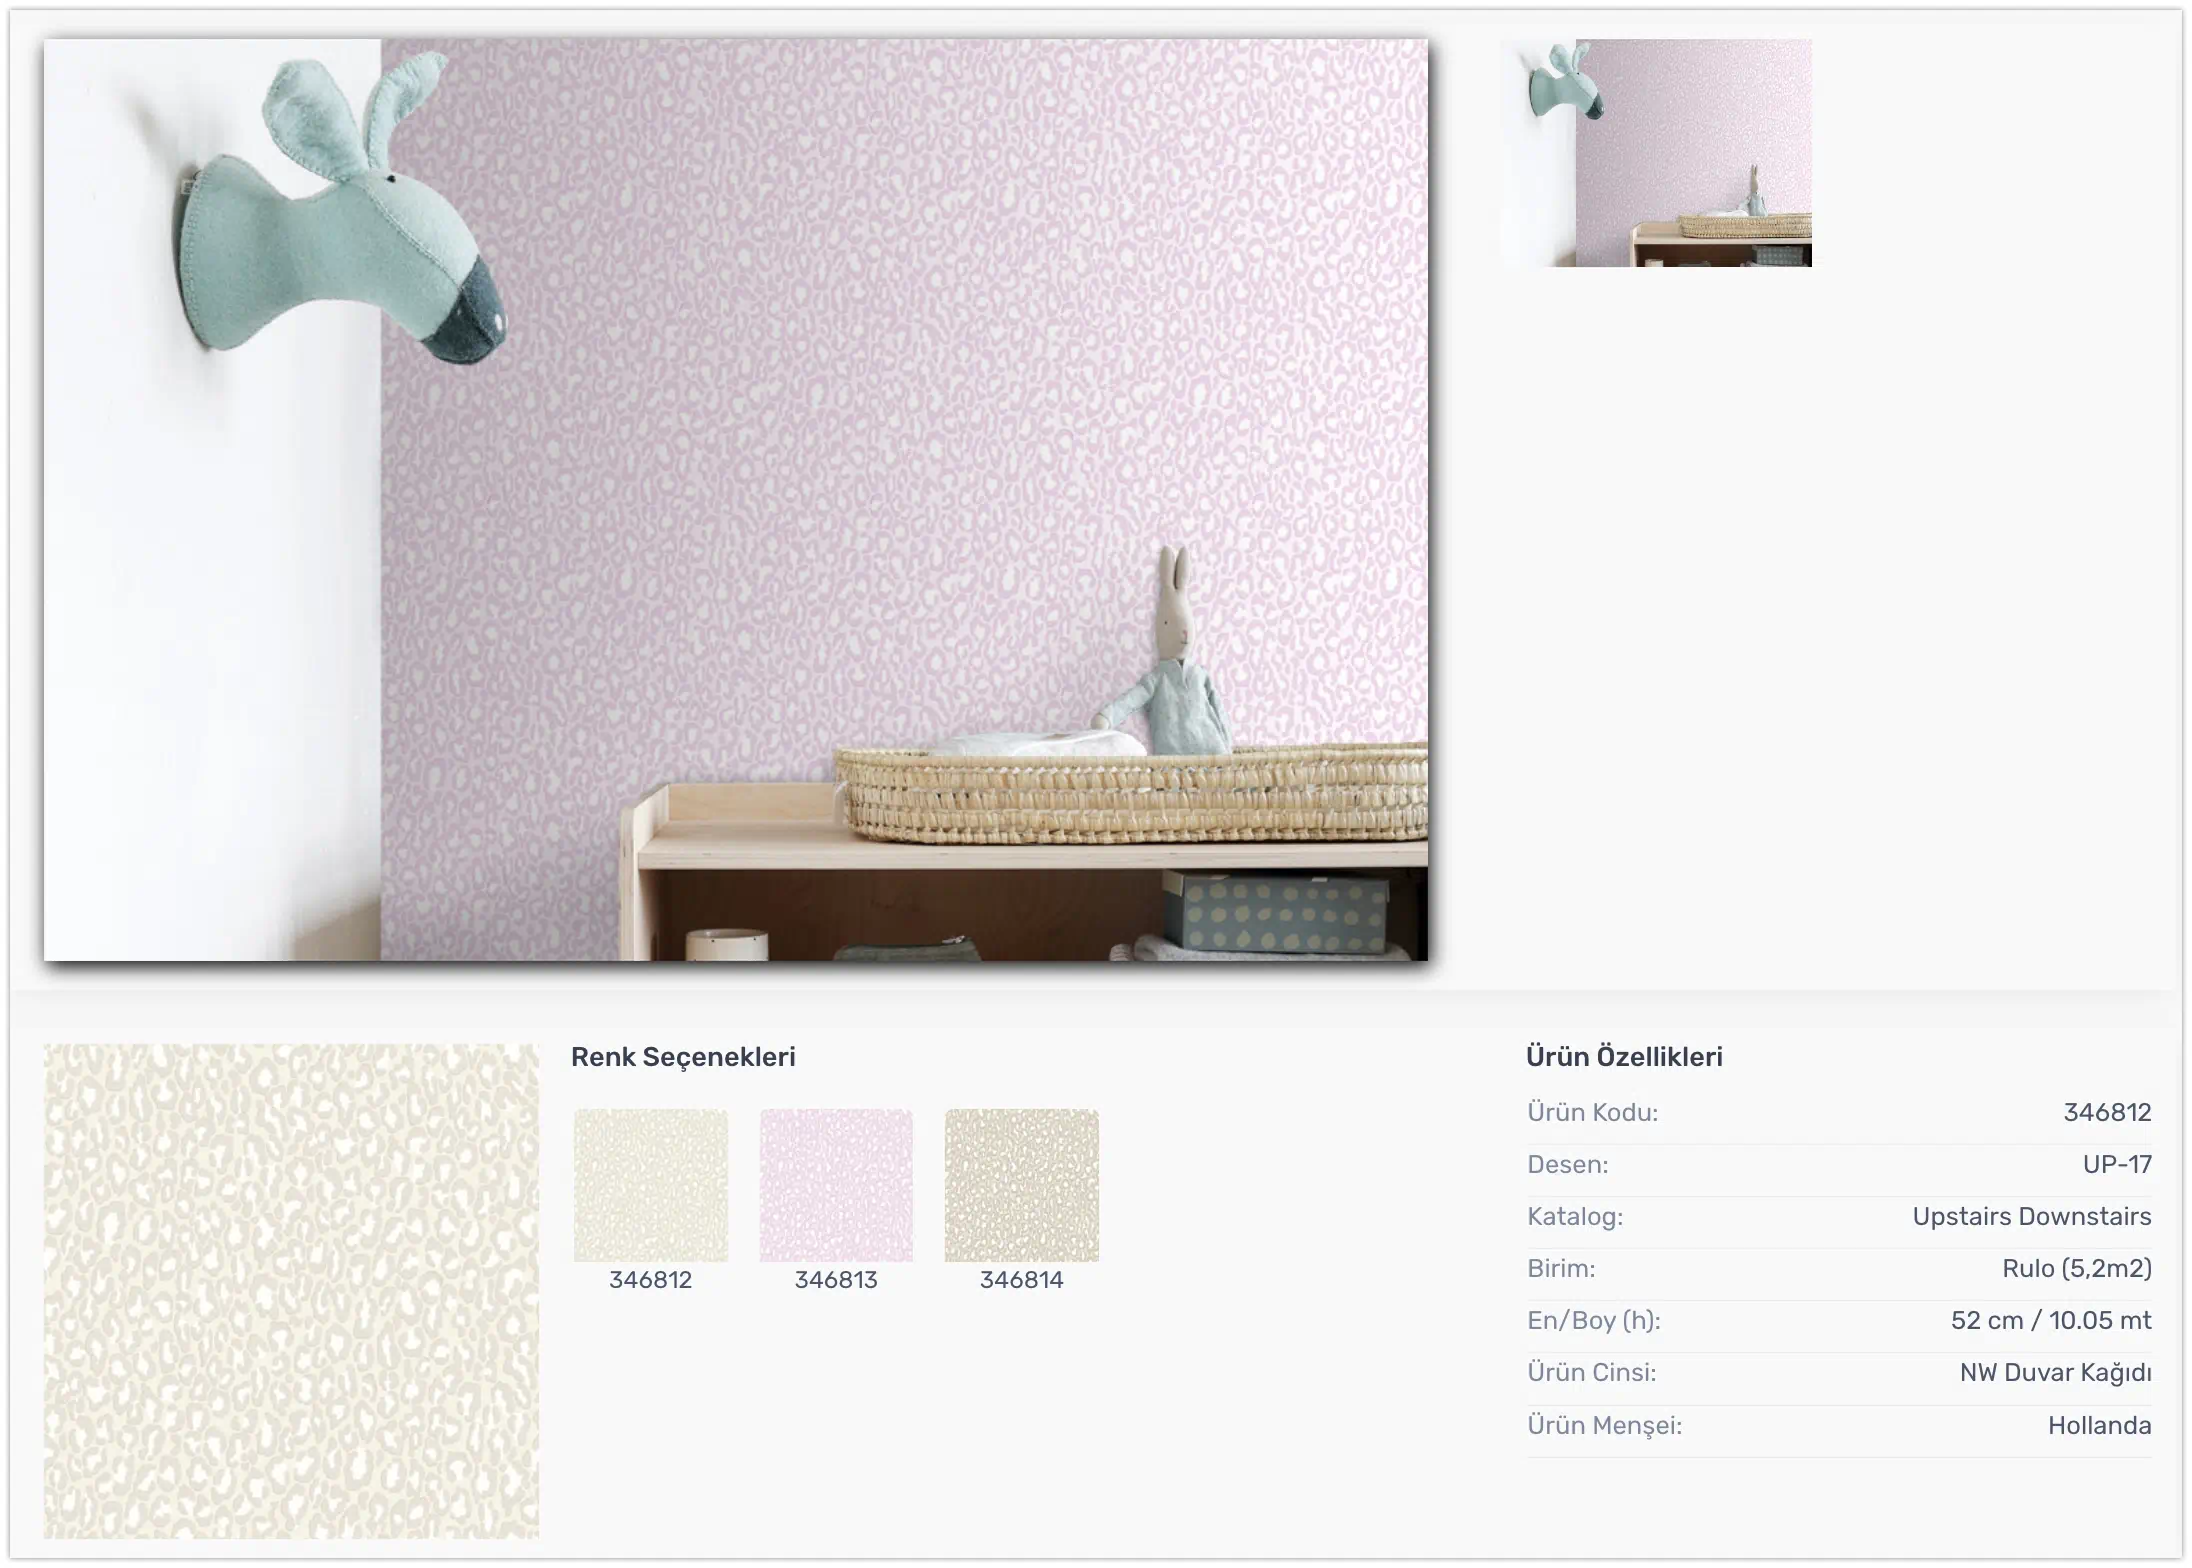Choose the beige color swatch 346814
Image resolution: width=2192 pixels, height=1568 pixels.
coord(1021,1185)
